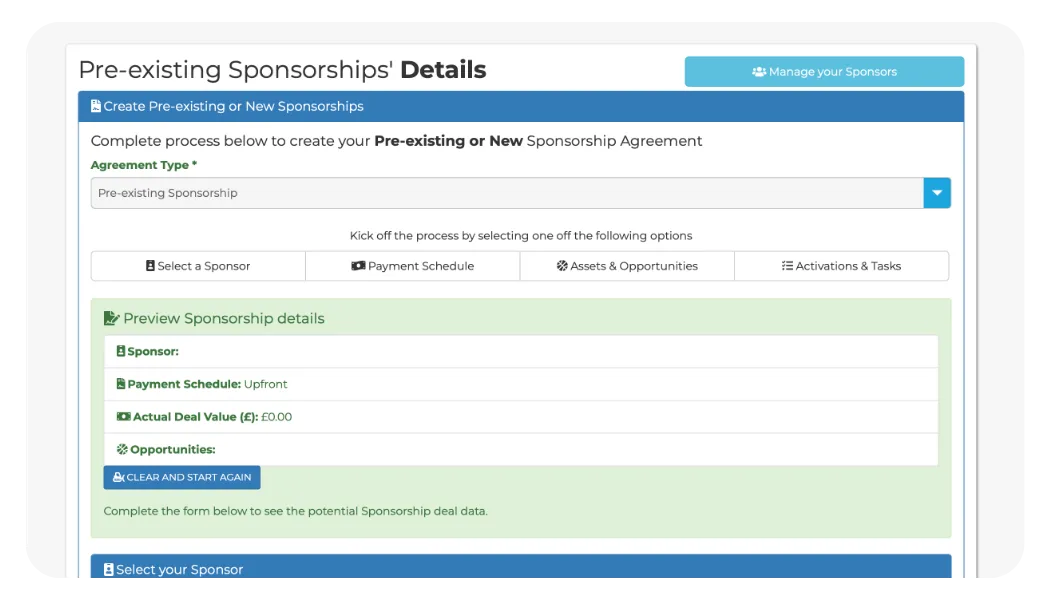Viewport: 1050px width, 600px height.
Task: Open the Payment Schedule tab
Action: pos(412,266)
